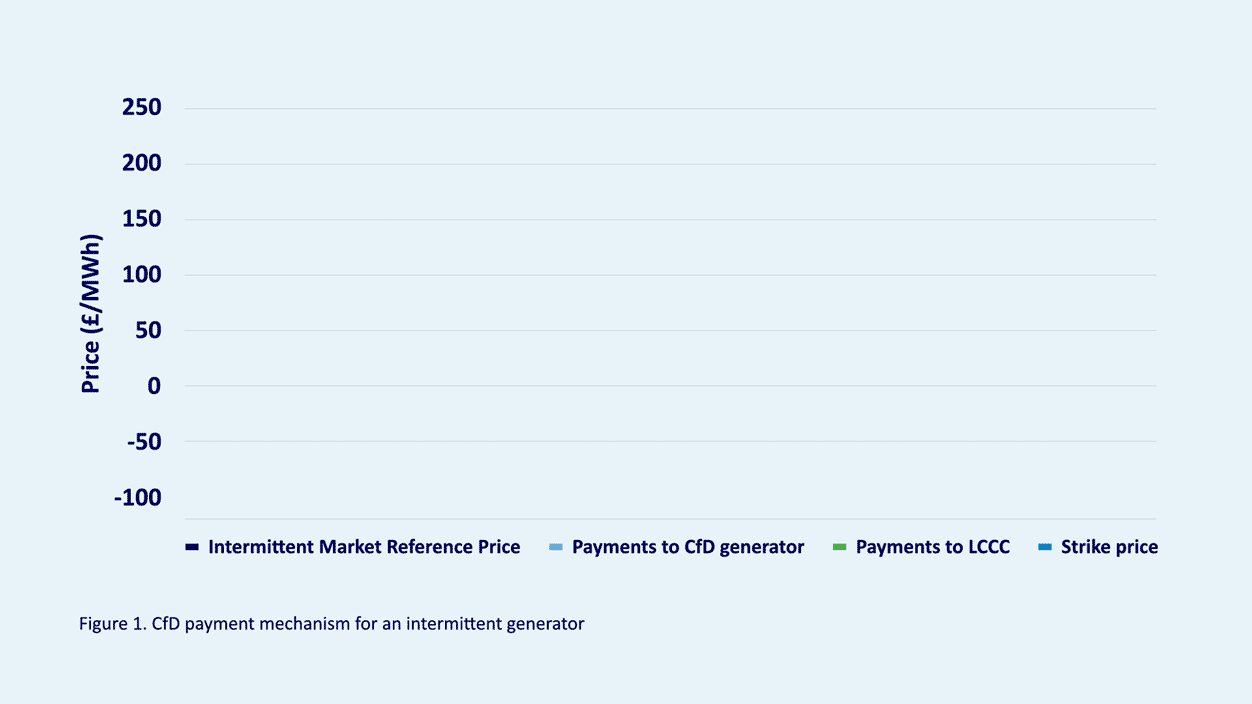Screen dimensions: 1252x704
Task: Select the -100 y-axis tick label
Action: click(x=138, y=497)
